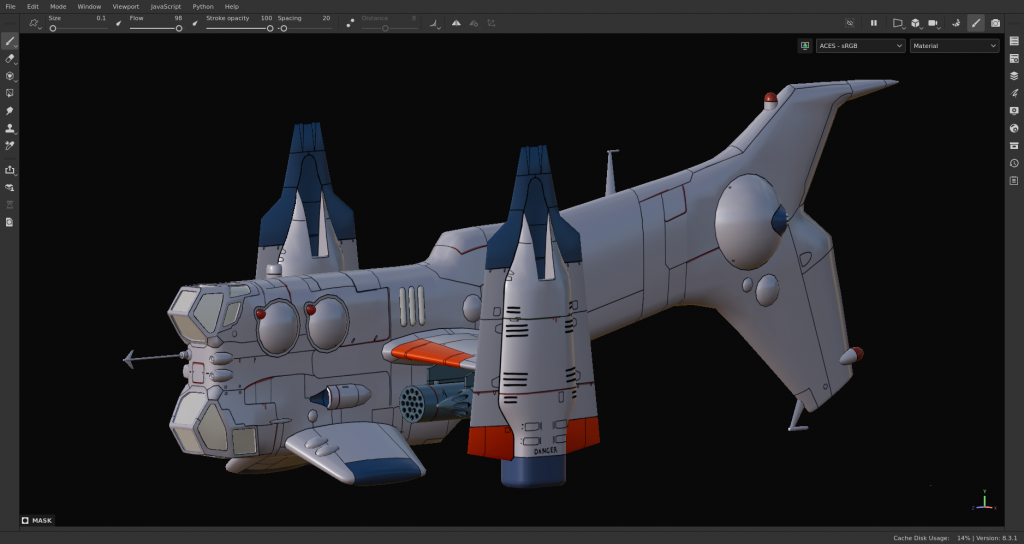Open the Edit menu
Viewport: 1024px width, 544px height.
click(x=33, y=7)
